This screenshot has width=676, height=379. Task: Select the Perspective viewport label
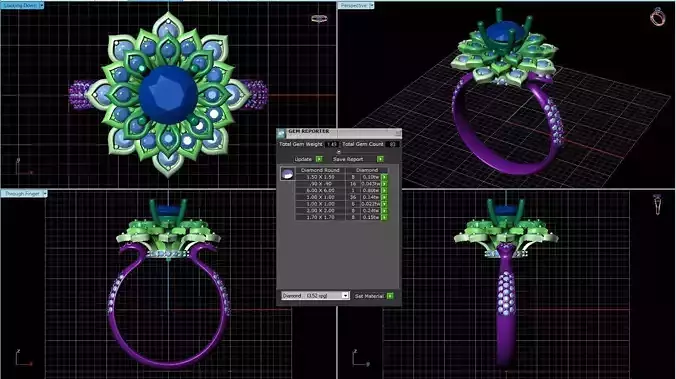(354, 6)
